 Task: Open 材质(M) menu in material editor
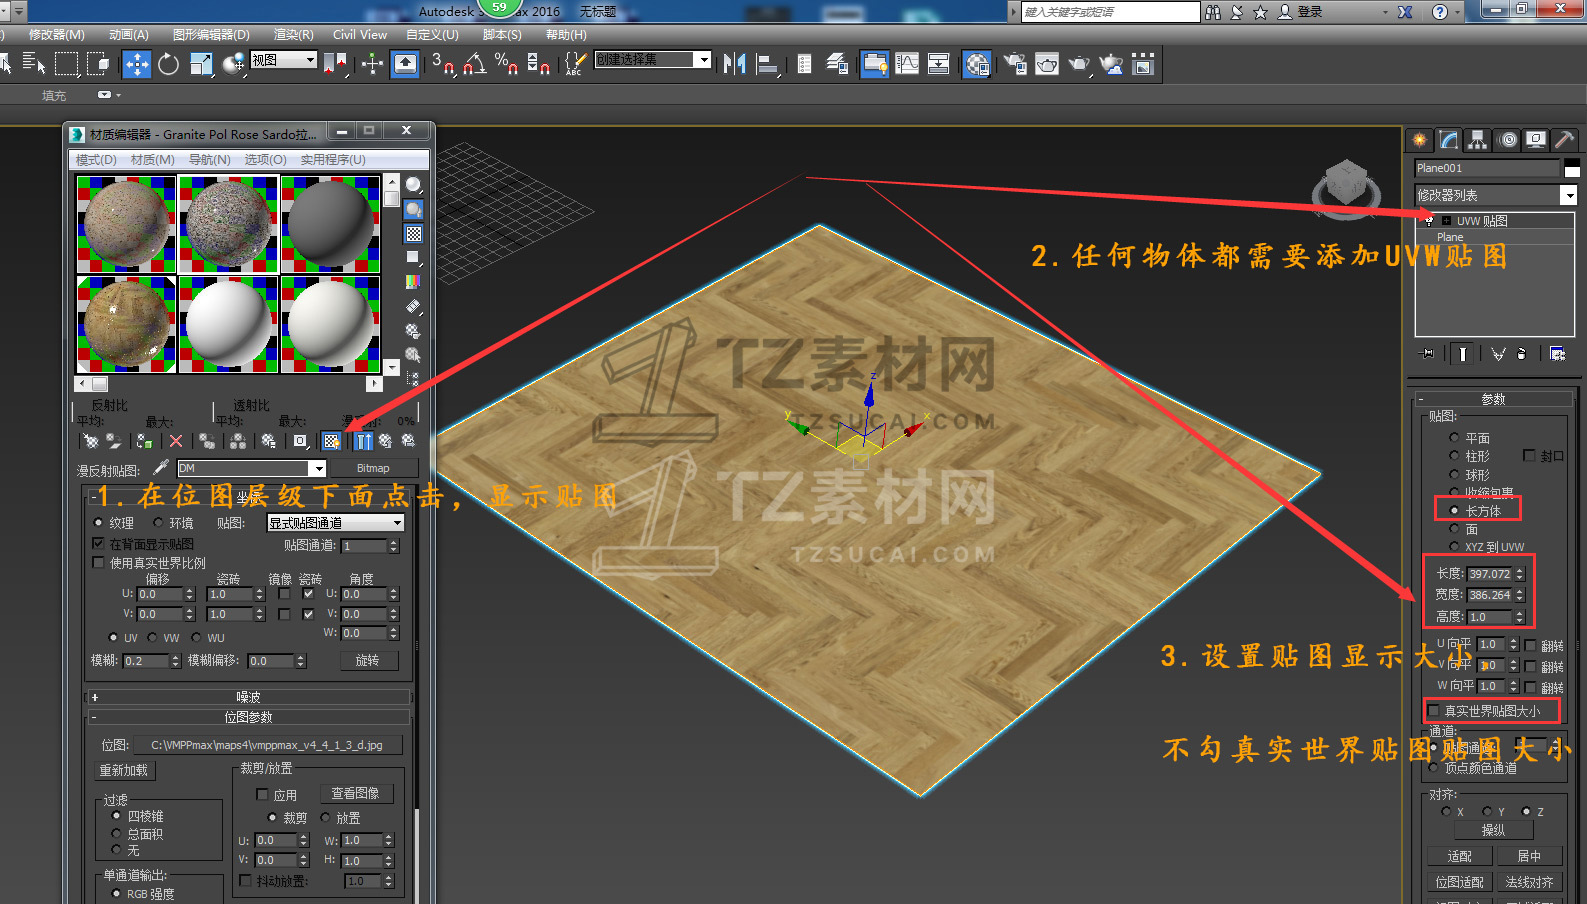click(x=152, y=160)
